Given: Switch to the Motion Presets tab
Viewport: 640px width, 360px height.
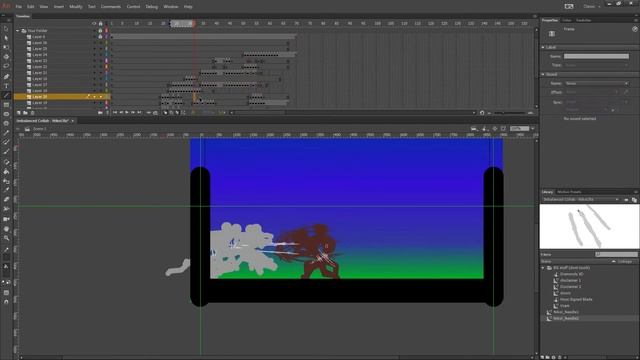Looking at the screenshot, I should (569, 192).
